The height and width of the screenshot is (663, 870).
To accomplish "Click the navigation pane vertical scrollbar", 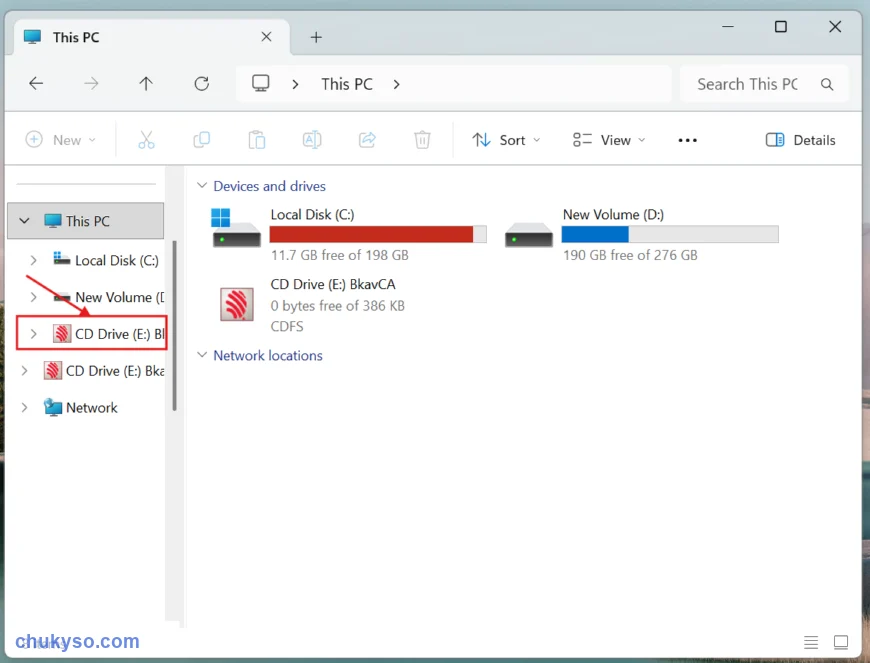I will [x=174, y=326].
